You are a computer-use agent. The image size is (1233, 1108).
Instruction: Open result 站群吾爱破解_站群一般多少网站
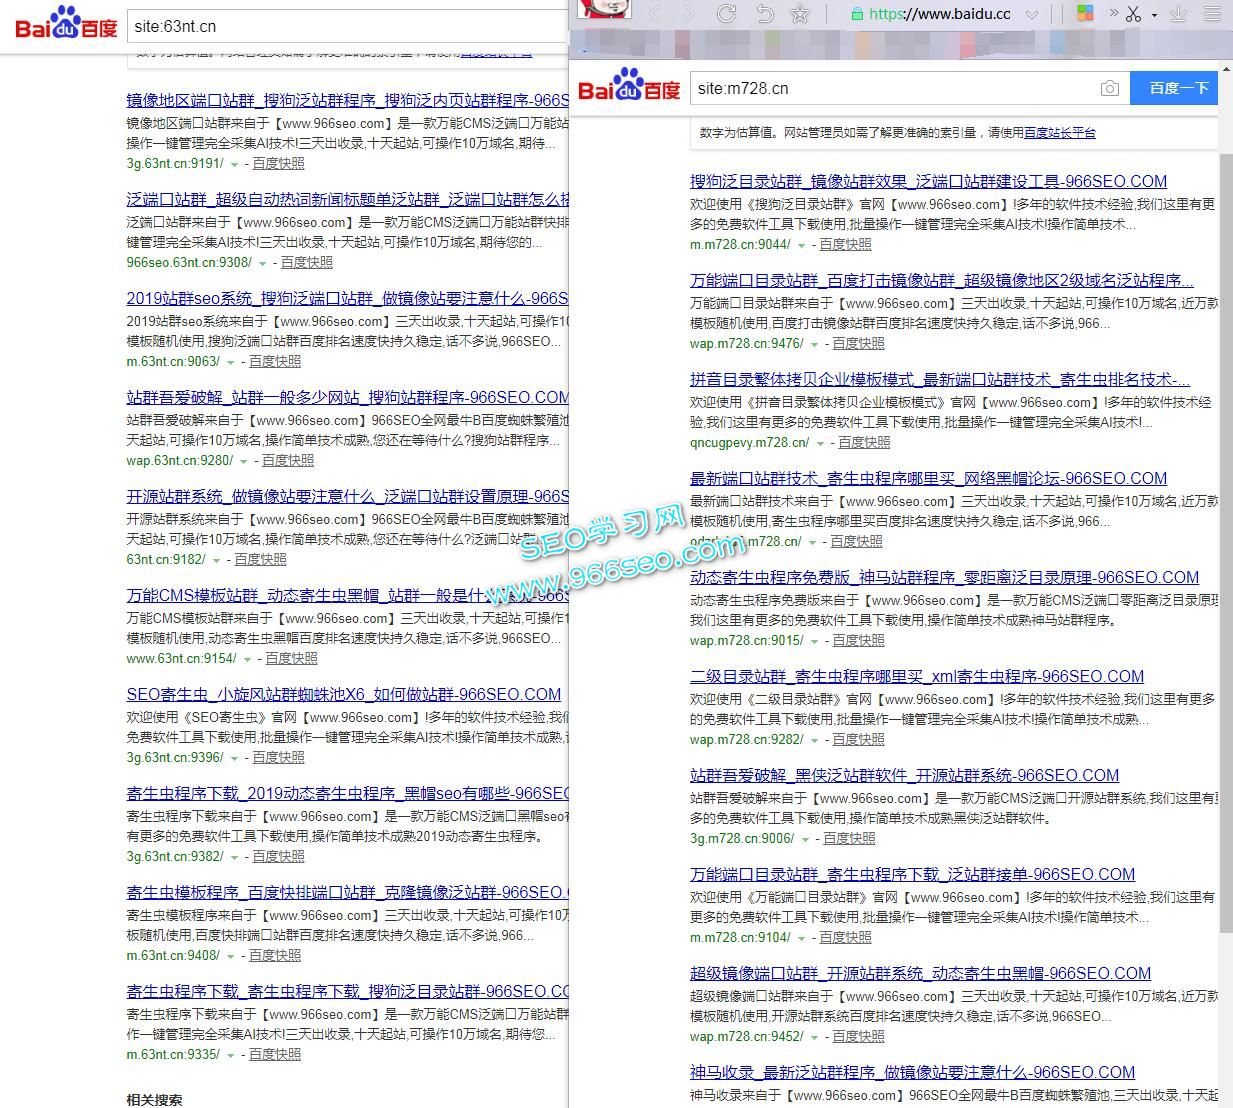click(347, 397)
